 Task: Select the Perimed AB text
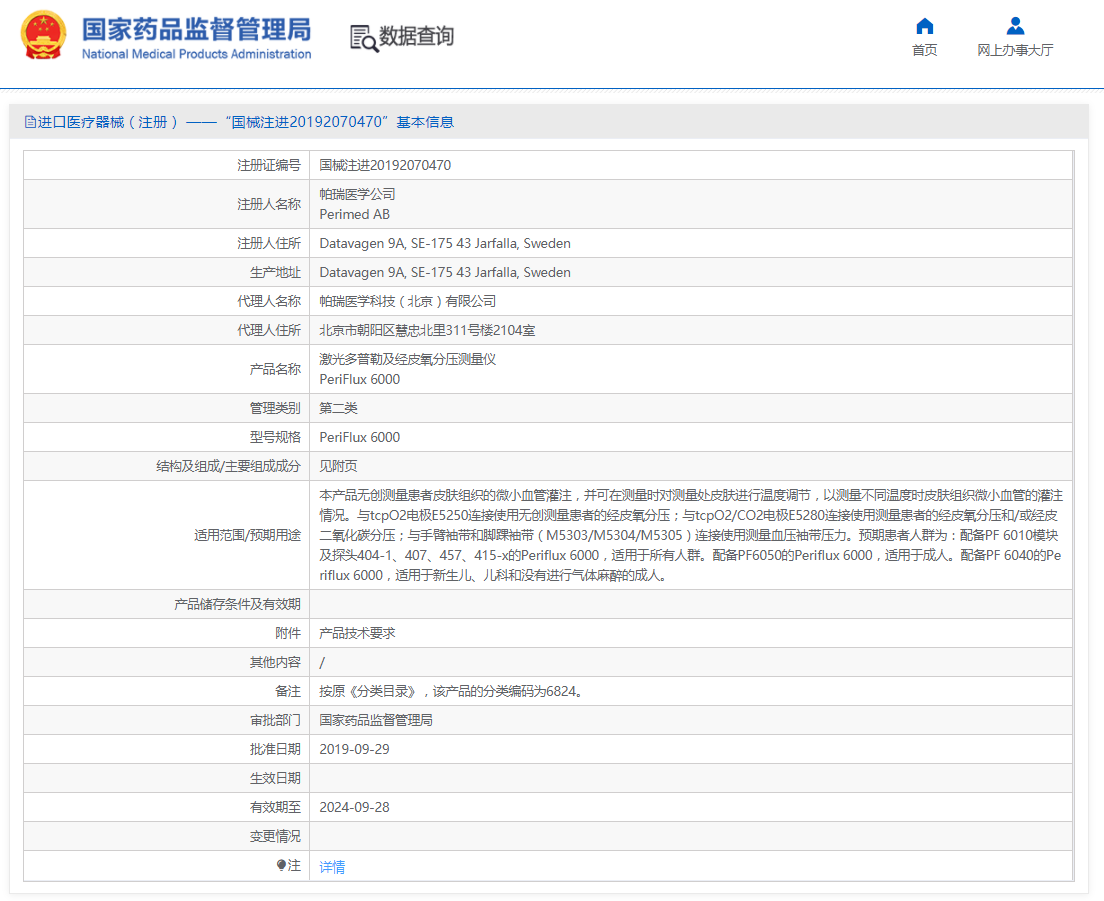pyautogui.click(x=354, y=215)
